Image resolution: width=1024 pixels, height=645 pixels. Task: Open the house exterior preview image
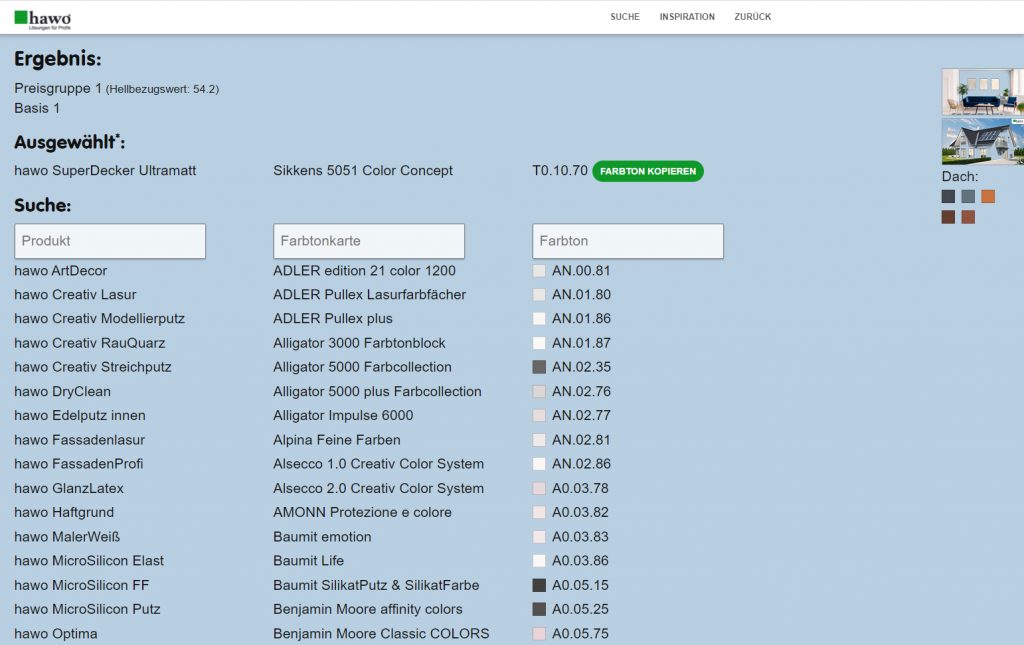coord(982,141)
